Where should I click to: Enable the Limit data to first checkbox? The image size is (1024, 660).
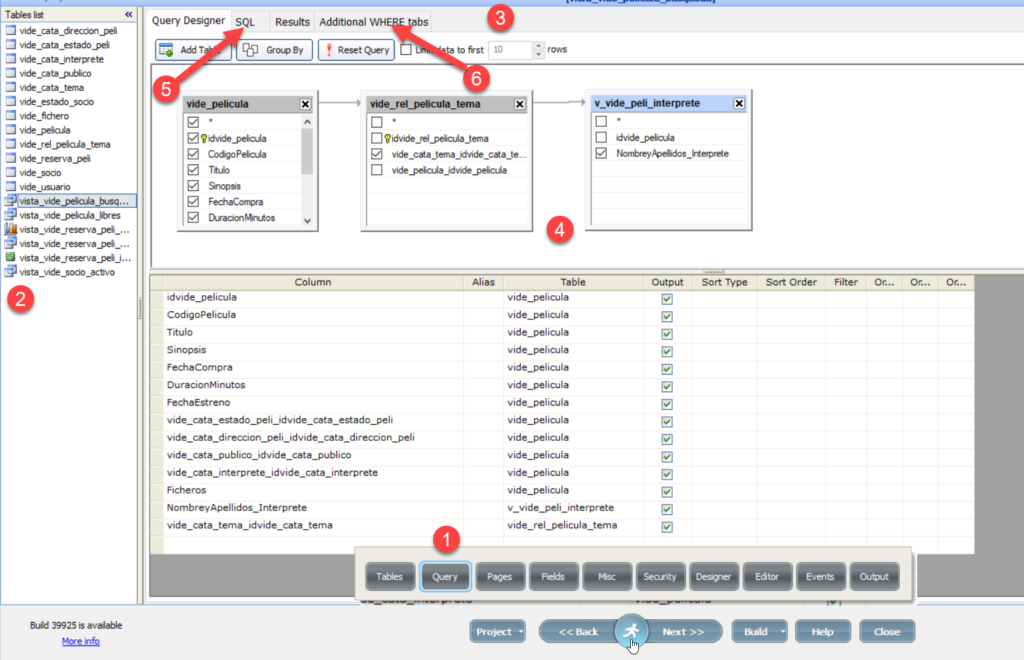pyautogui.click(x=406, y=49)
